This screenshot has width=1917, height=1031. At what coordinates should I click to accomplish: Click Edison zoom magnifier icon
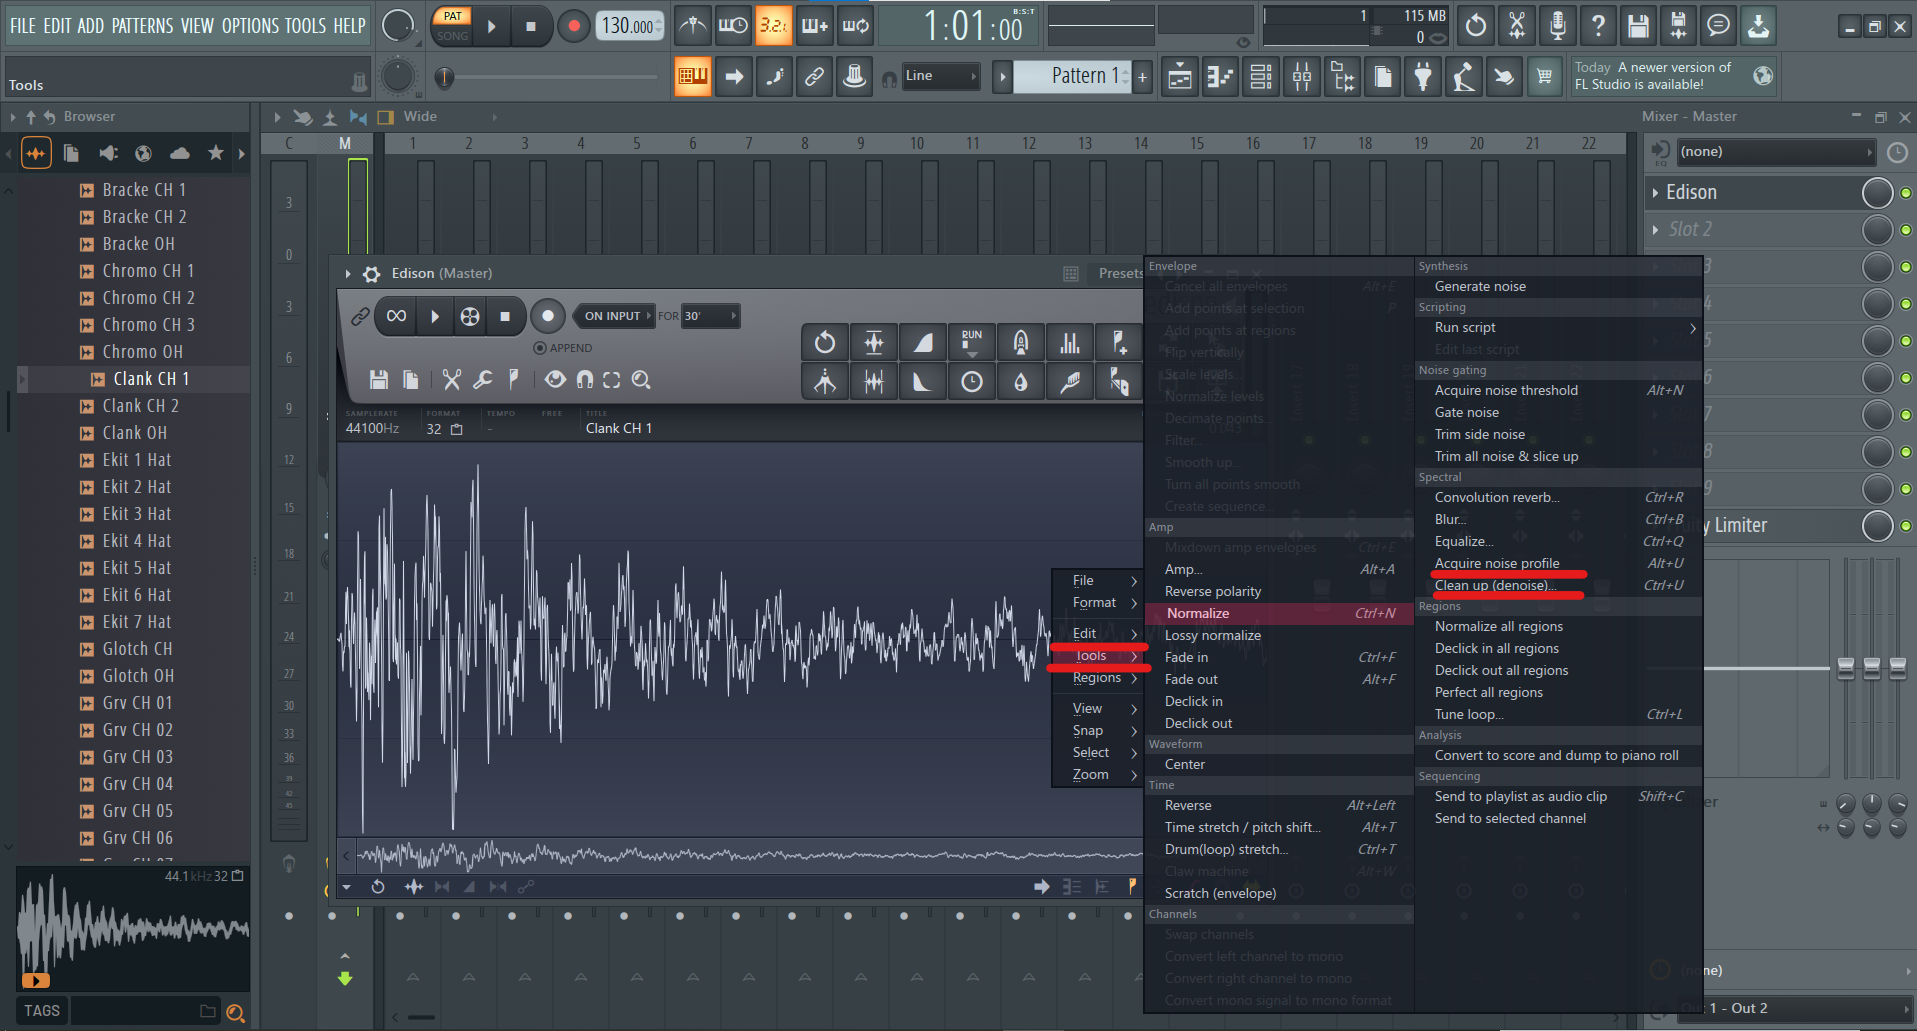click(x=641, y=380)
